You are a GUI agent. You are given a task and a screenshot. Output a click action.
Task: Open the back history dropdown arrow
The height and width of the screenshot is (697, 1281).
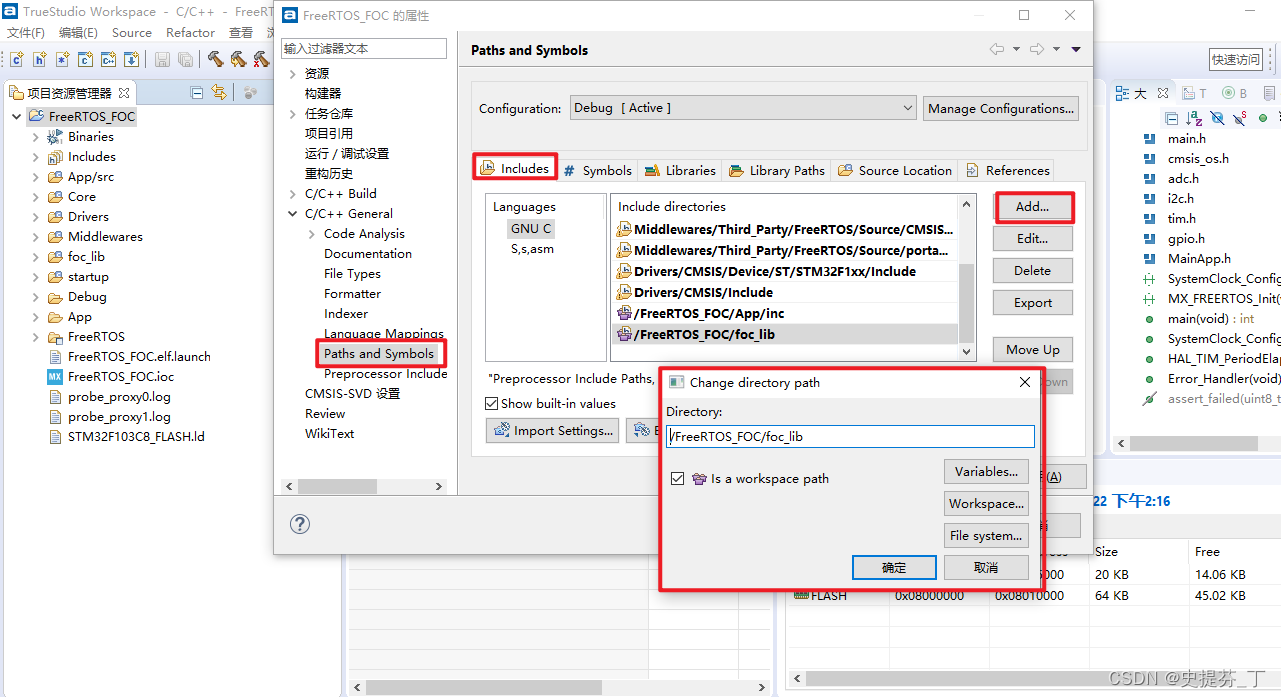pyautogui.click(x=1016, y=49)
